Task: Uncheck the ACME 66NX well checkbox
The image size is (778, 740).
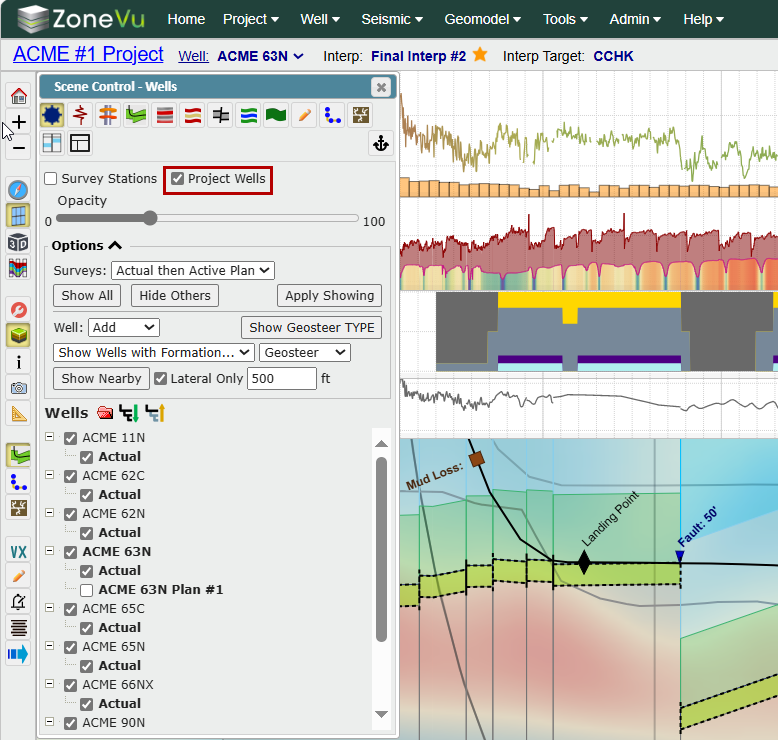Action: [70, 685]
